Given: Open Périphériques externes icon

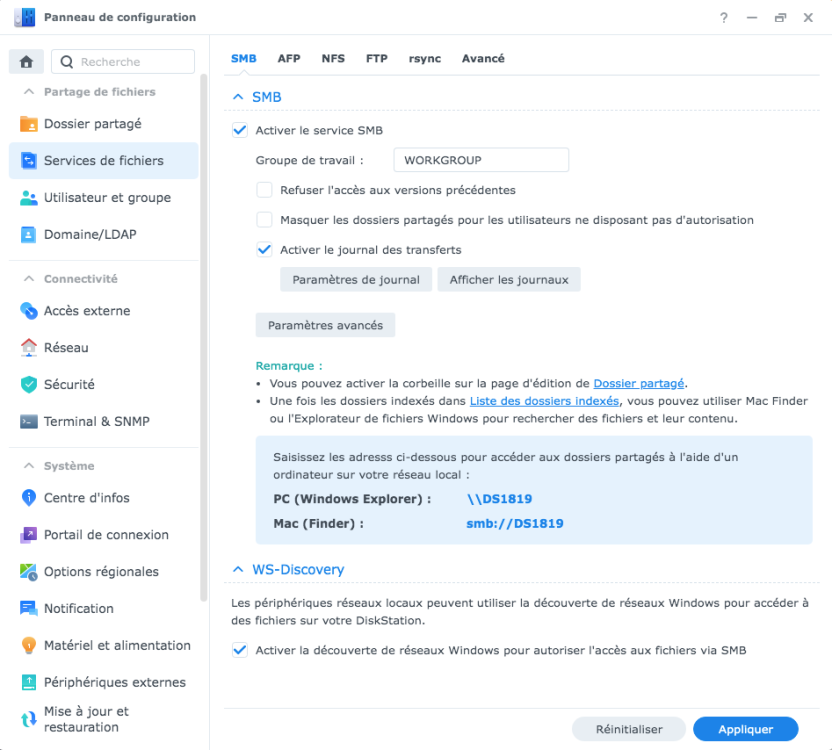Looking at the screenshot, I should [29, 682].
